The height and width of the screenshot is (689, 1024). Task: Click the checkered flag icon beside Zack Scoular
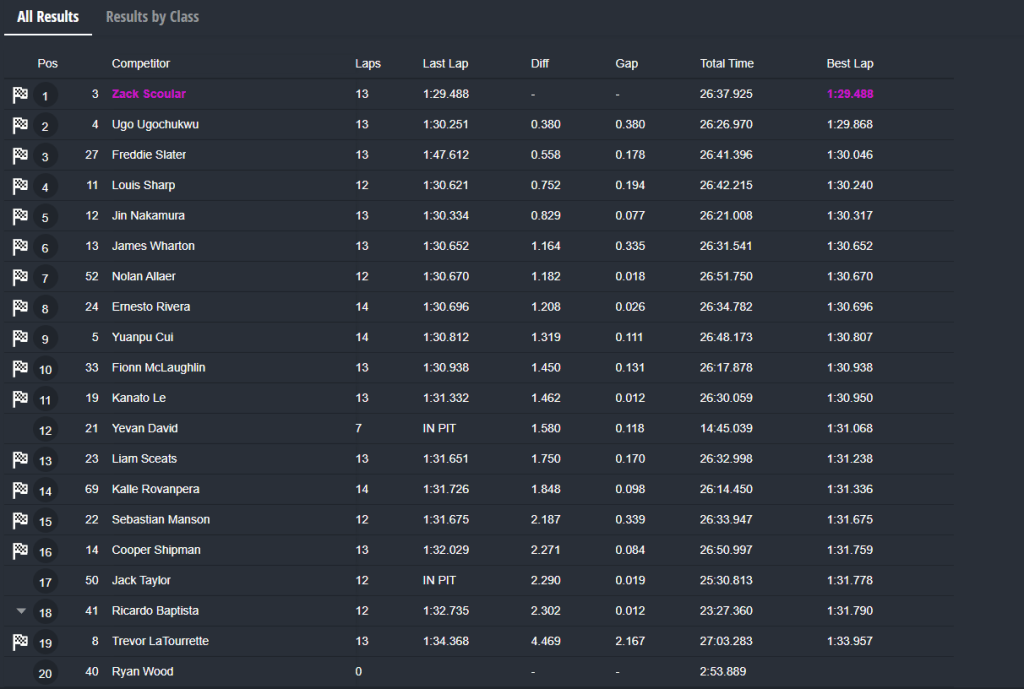(x=20, y=95)
